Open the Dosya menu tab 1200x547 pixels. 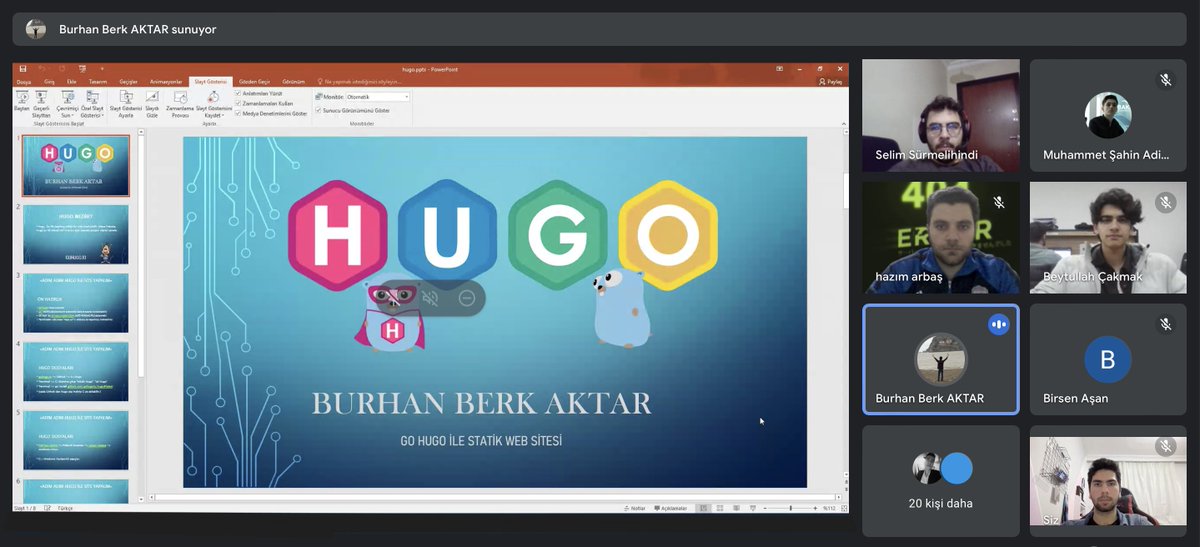(24, 81)
